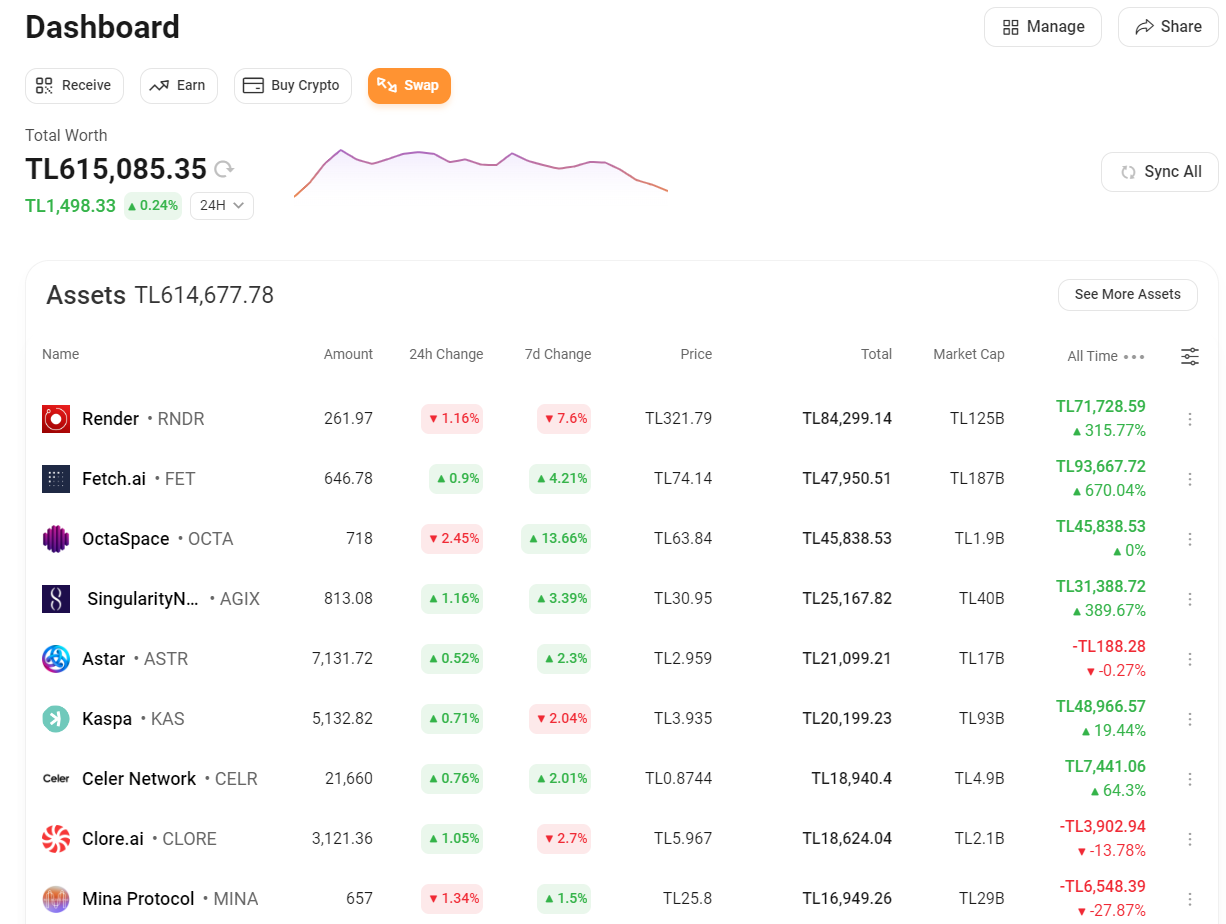Click the TL84,299.14 total for Render

tap(847, 419)
